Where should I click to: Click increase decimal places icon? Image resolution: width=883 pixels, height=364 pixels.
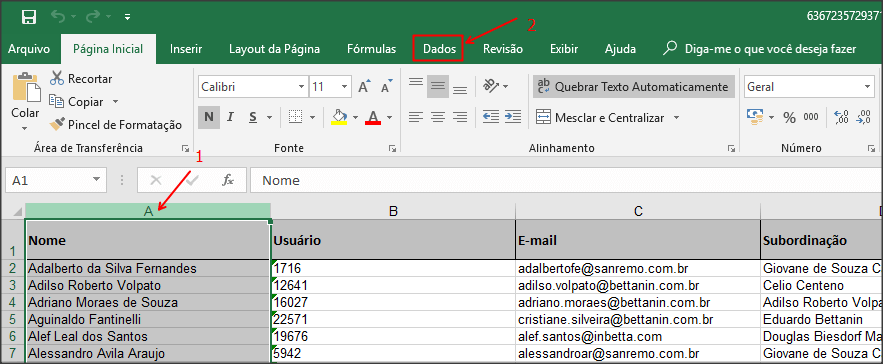[x=842, y=117]
